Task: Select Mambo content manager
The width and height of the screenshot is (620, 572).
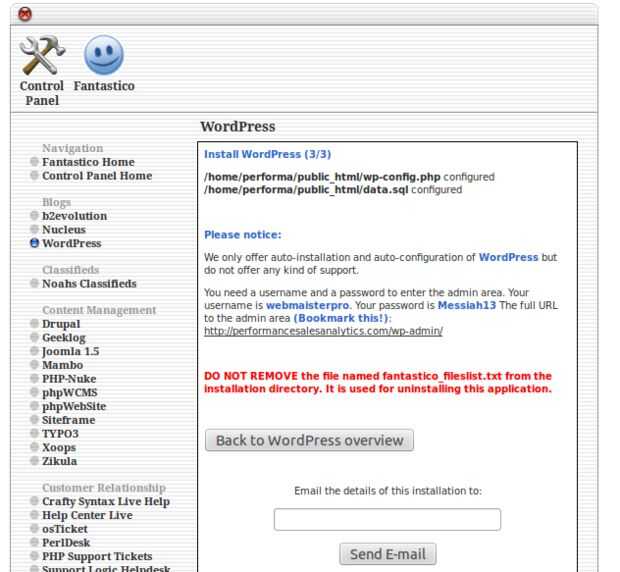Action: coord(62,365)
